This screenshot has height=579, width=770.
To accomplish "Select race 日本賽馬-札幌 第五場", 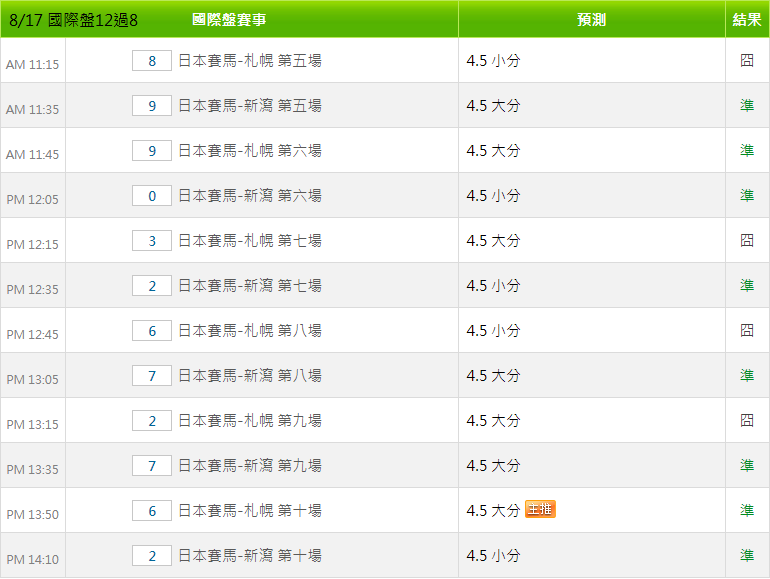I will click(250, 61).
